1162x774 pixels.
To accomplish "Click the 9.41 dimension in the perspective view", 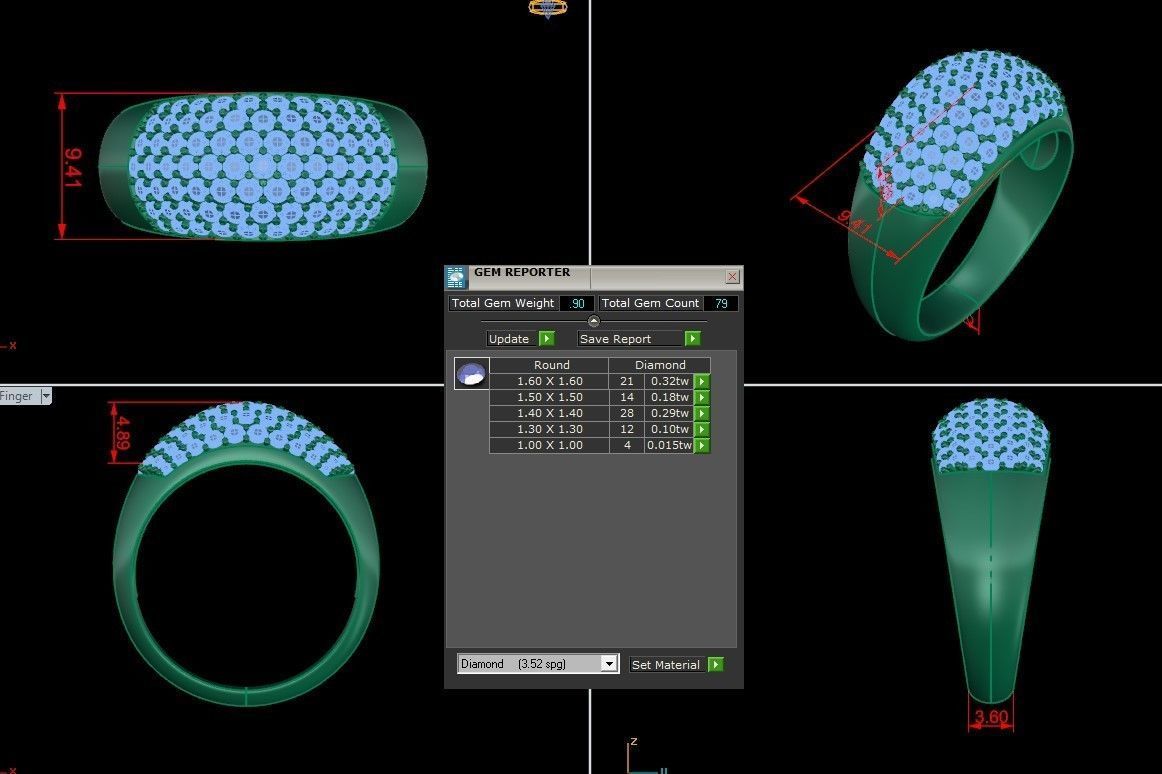I will click(854, 222).
